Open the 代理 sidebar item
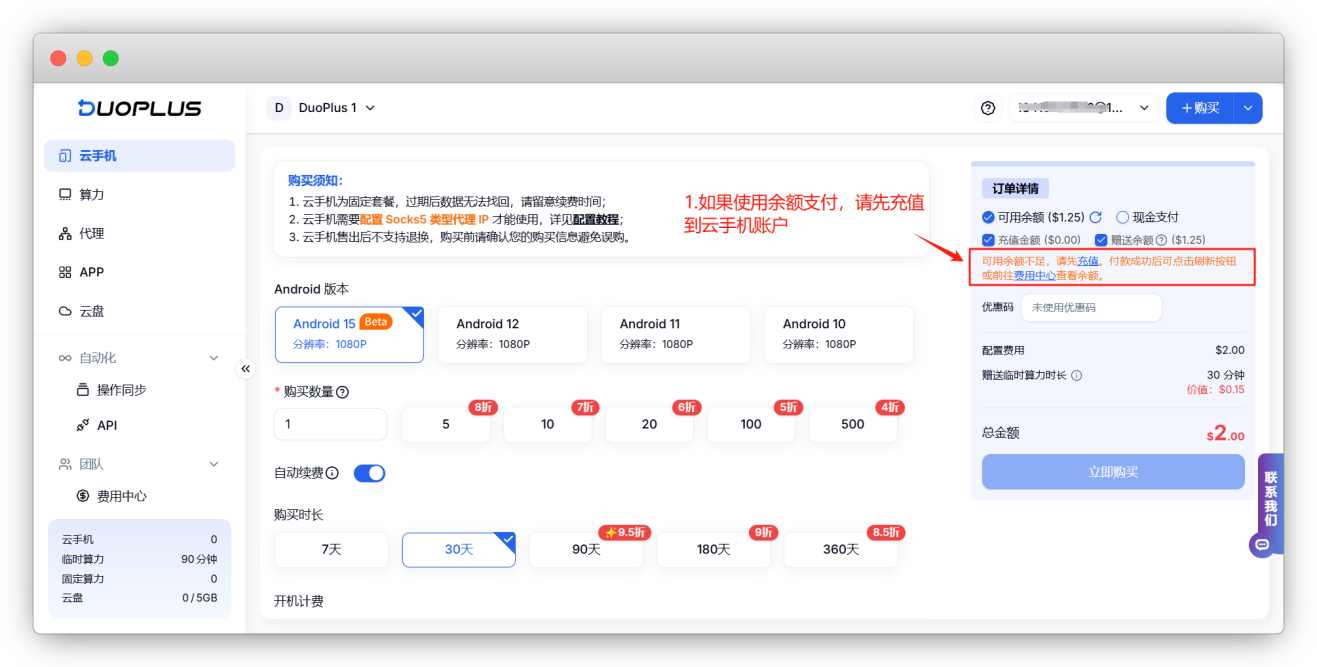1317x667 pixels. click(x=139, y=234)
